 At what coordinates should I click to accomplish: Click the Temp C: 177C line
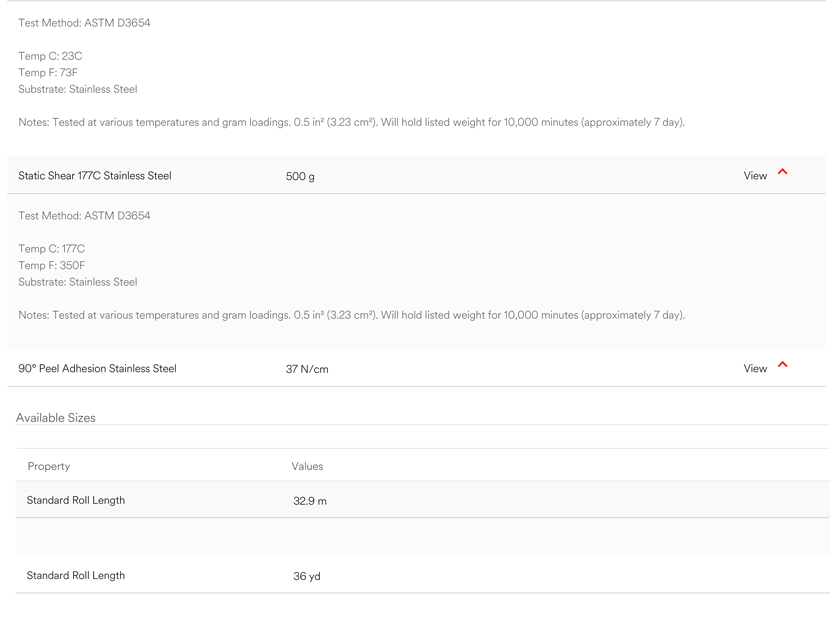(51, 249)
